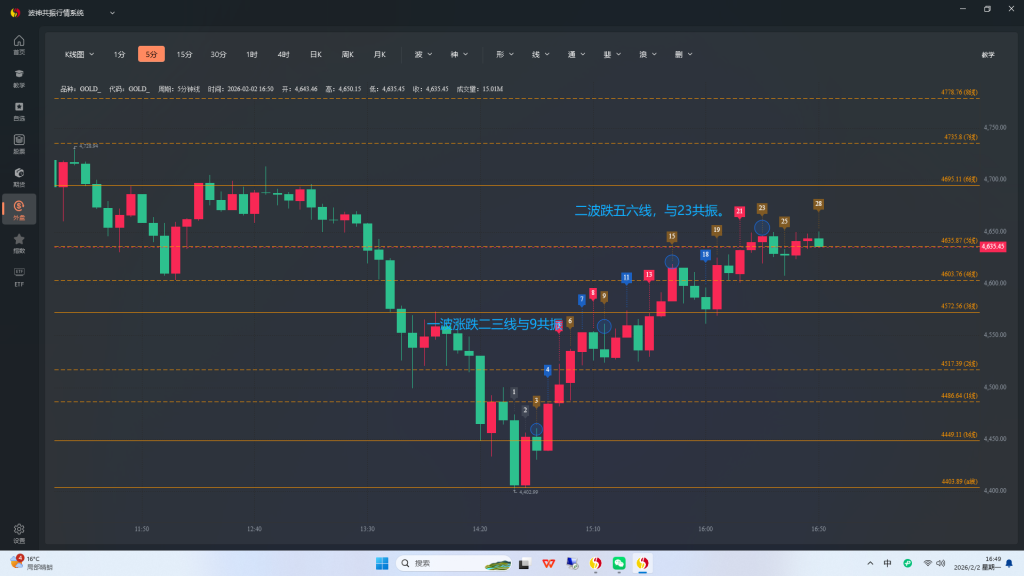Viewport: 1024px width, 576px height.
Task: Click the 指数 star icon in sidebar
Action: pos(19,242)
